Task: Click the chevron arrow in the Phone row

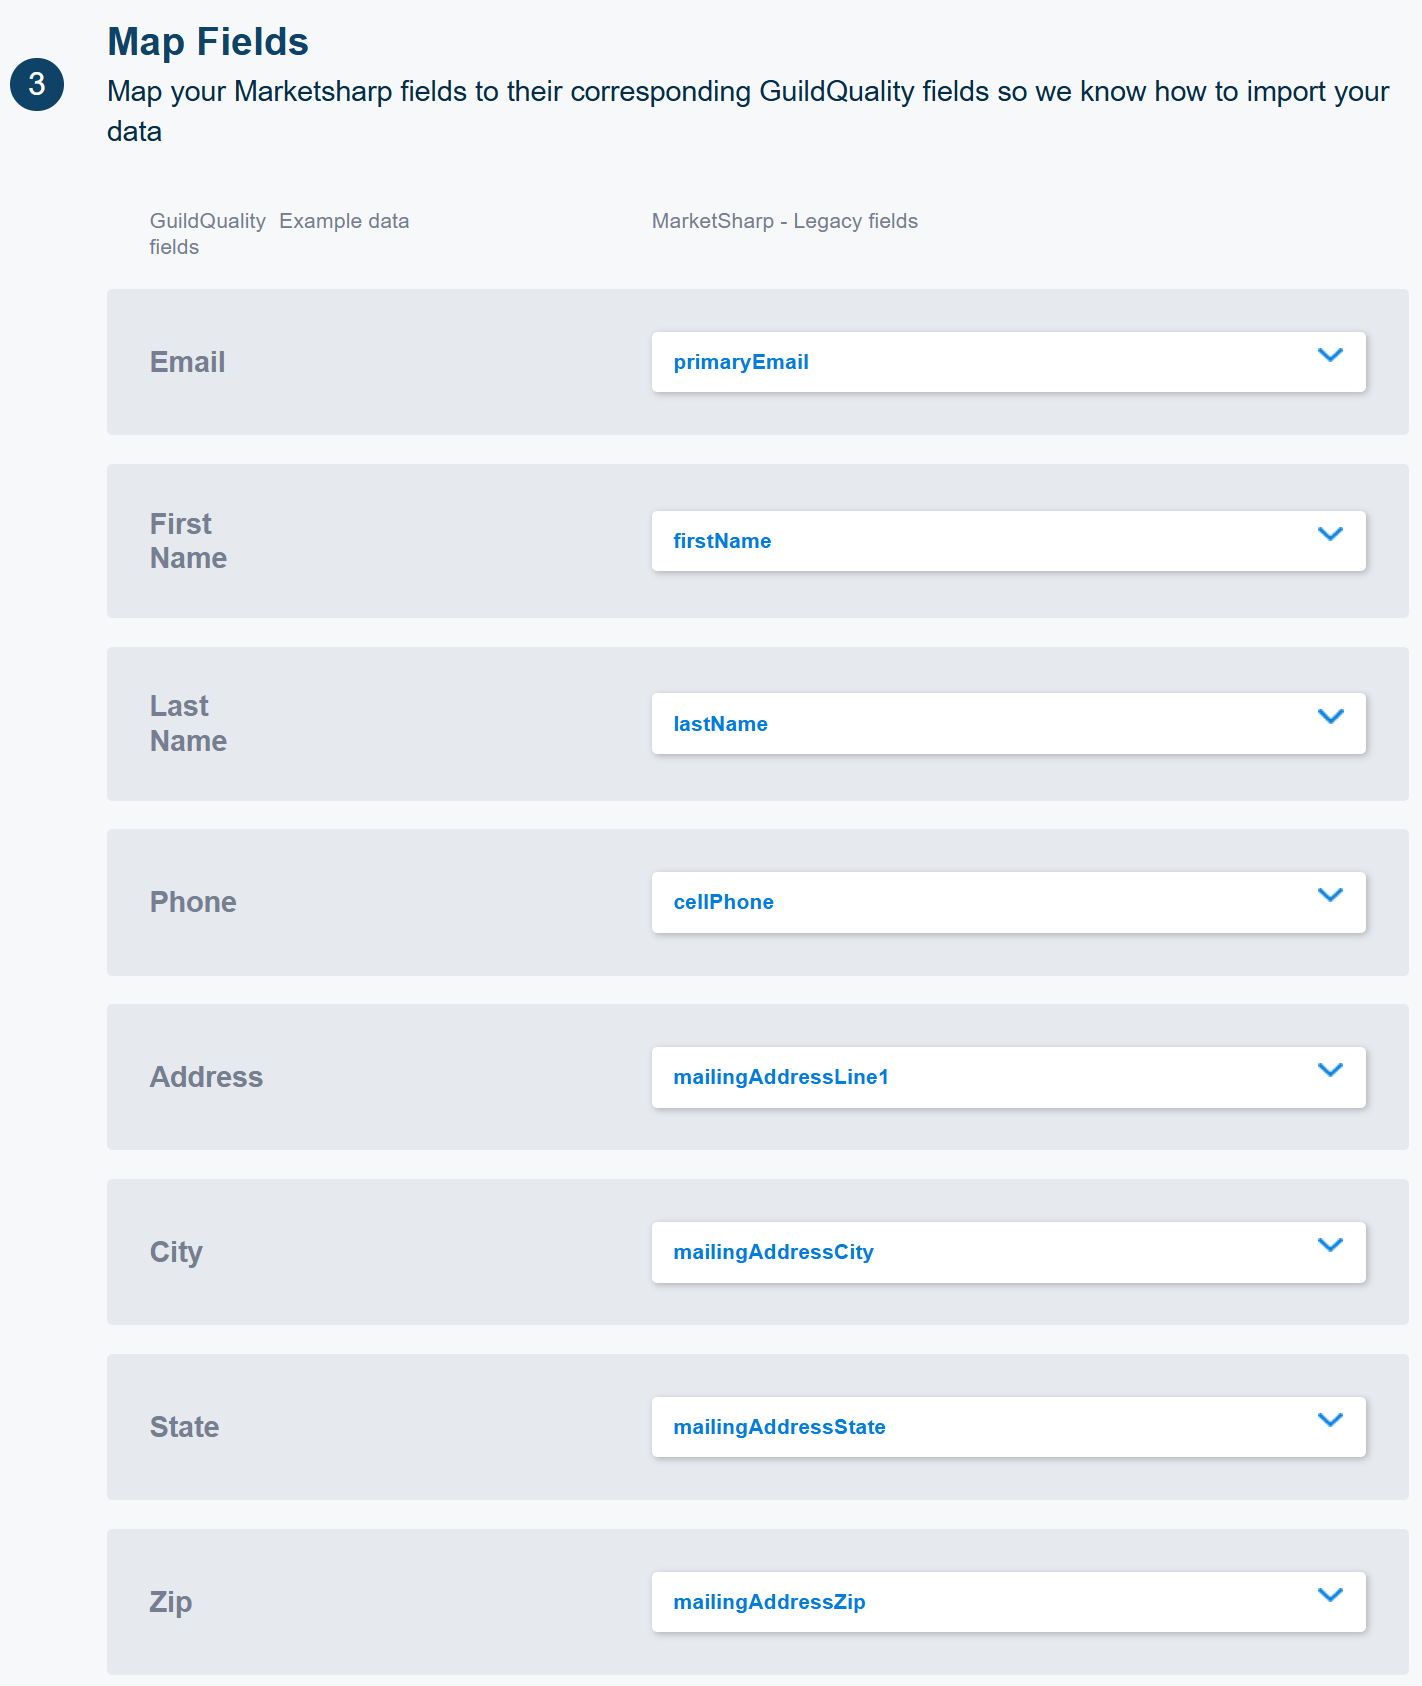Action: [x=1330, y=895]
